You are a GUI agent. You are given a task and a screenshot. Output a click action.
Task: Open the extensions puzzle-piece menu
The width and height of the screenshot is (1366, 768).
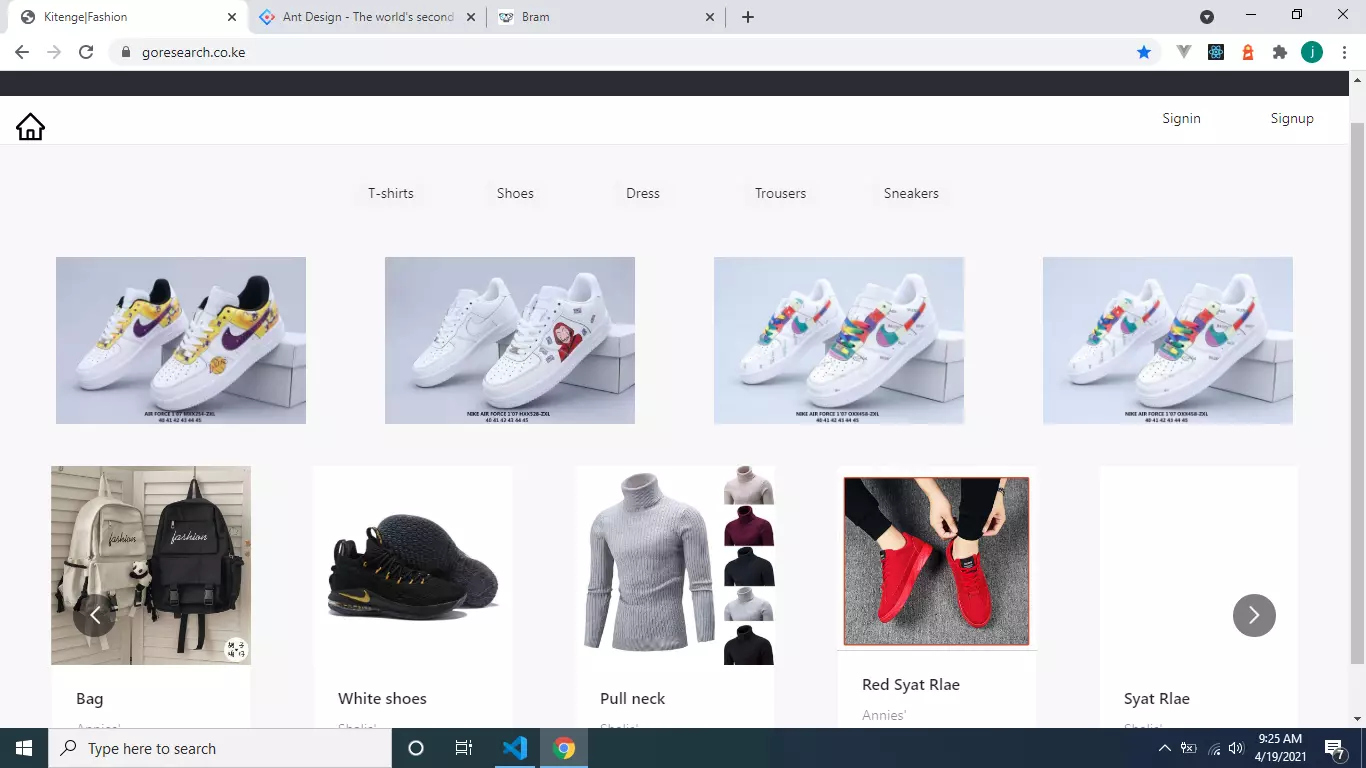pos(1279,52)
